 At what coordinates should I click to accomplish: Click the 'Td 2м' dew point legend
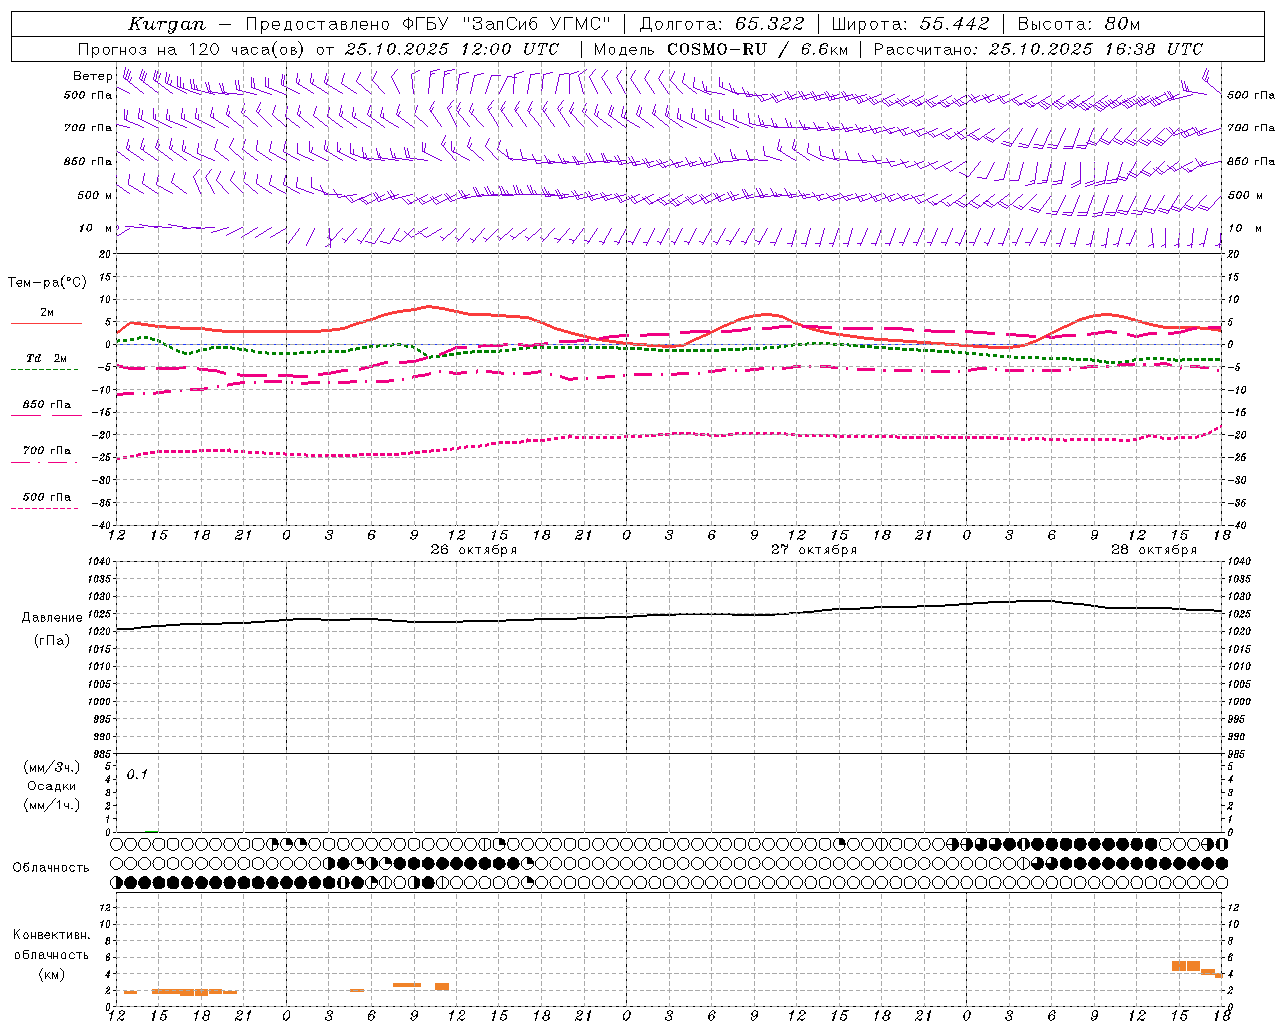pyautogui.click(x=46, y=358)
